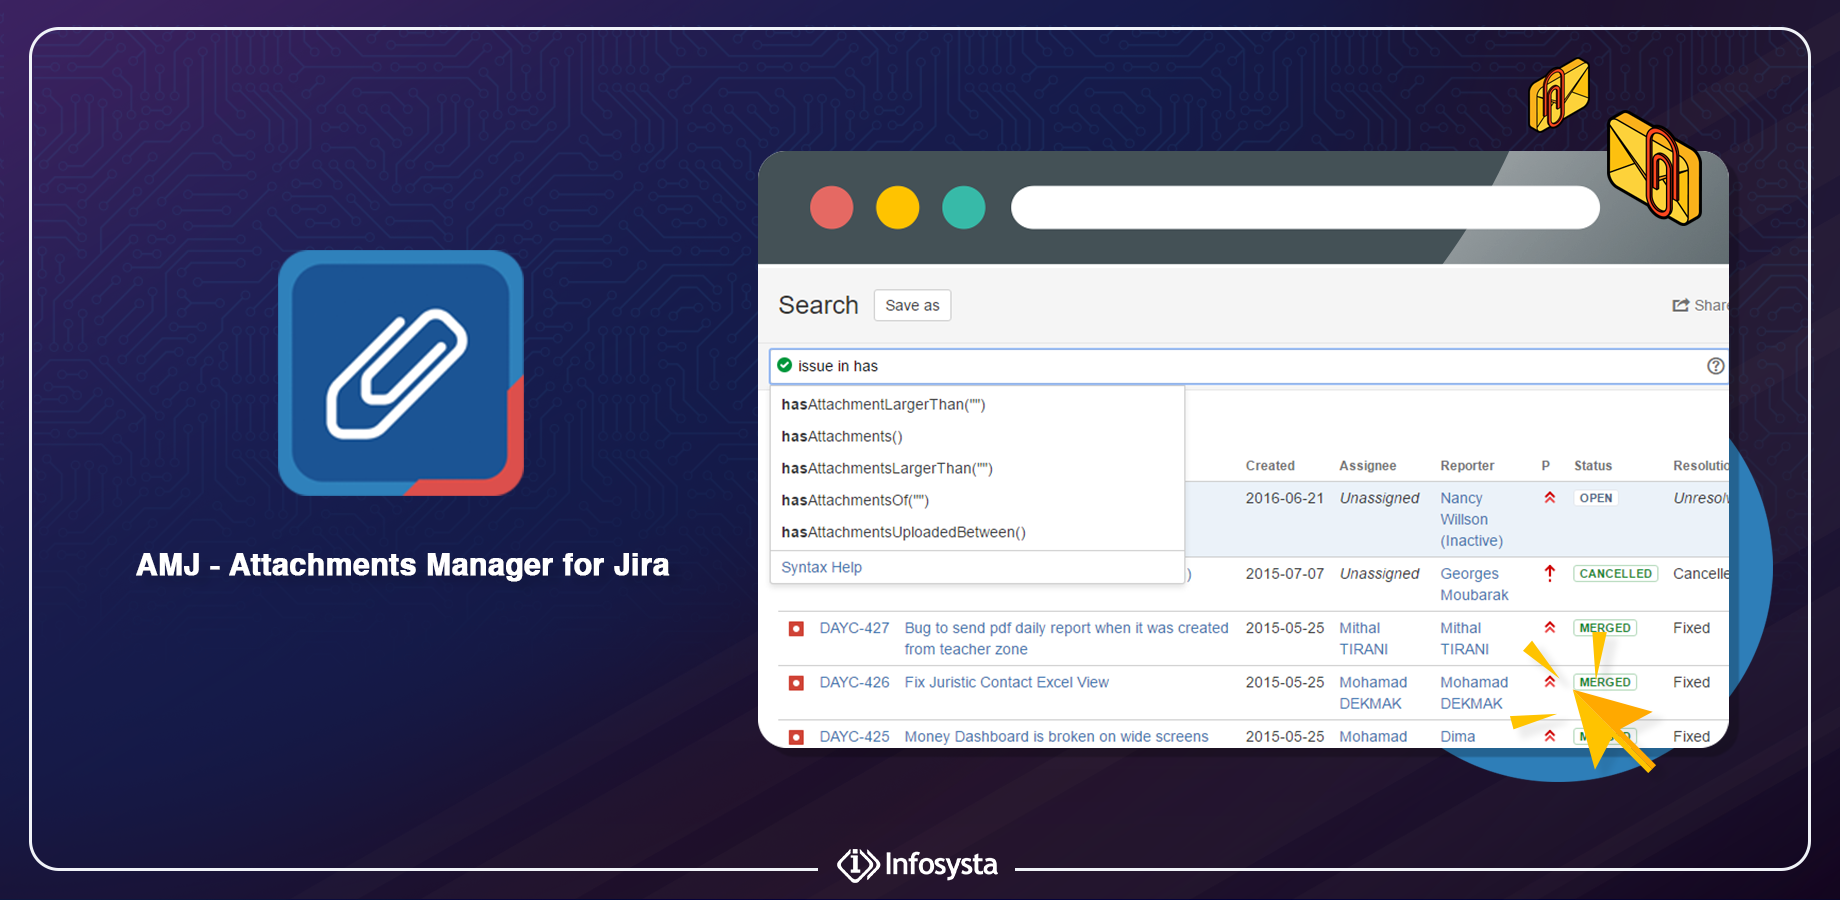Open reporter Mithal TIRANI profile
The width and height of the screenshot is (1840, 900).
[x=1465, y=638]
